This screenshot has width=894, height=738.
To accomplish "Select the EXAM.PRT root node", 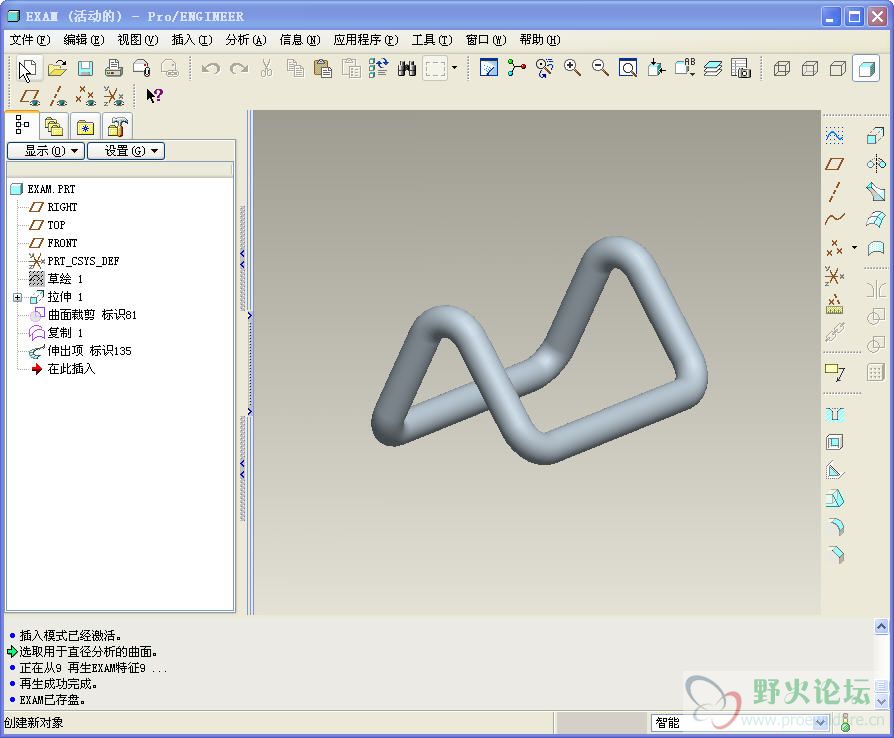I will tap(51, 189).
